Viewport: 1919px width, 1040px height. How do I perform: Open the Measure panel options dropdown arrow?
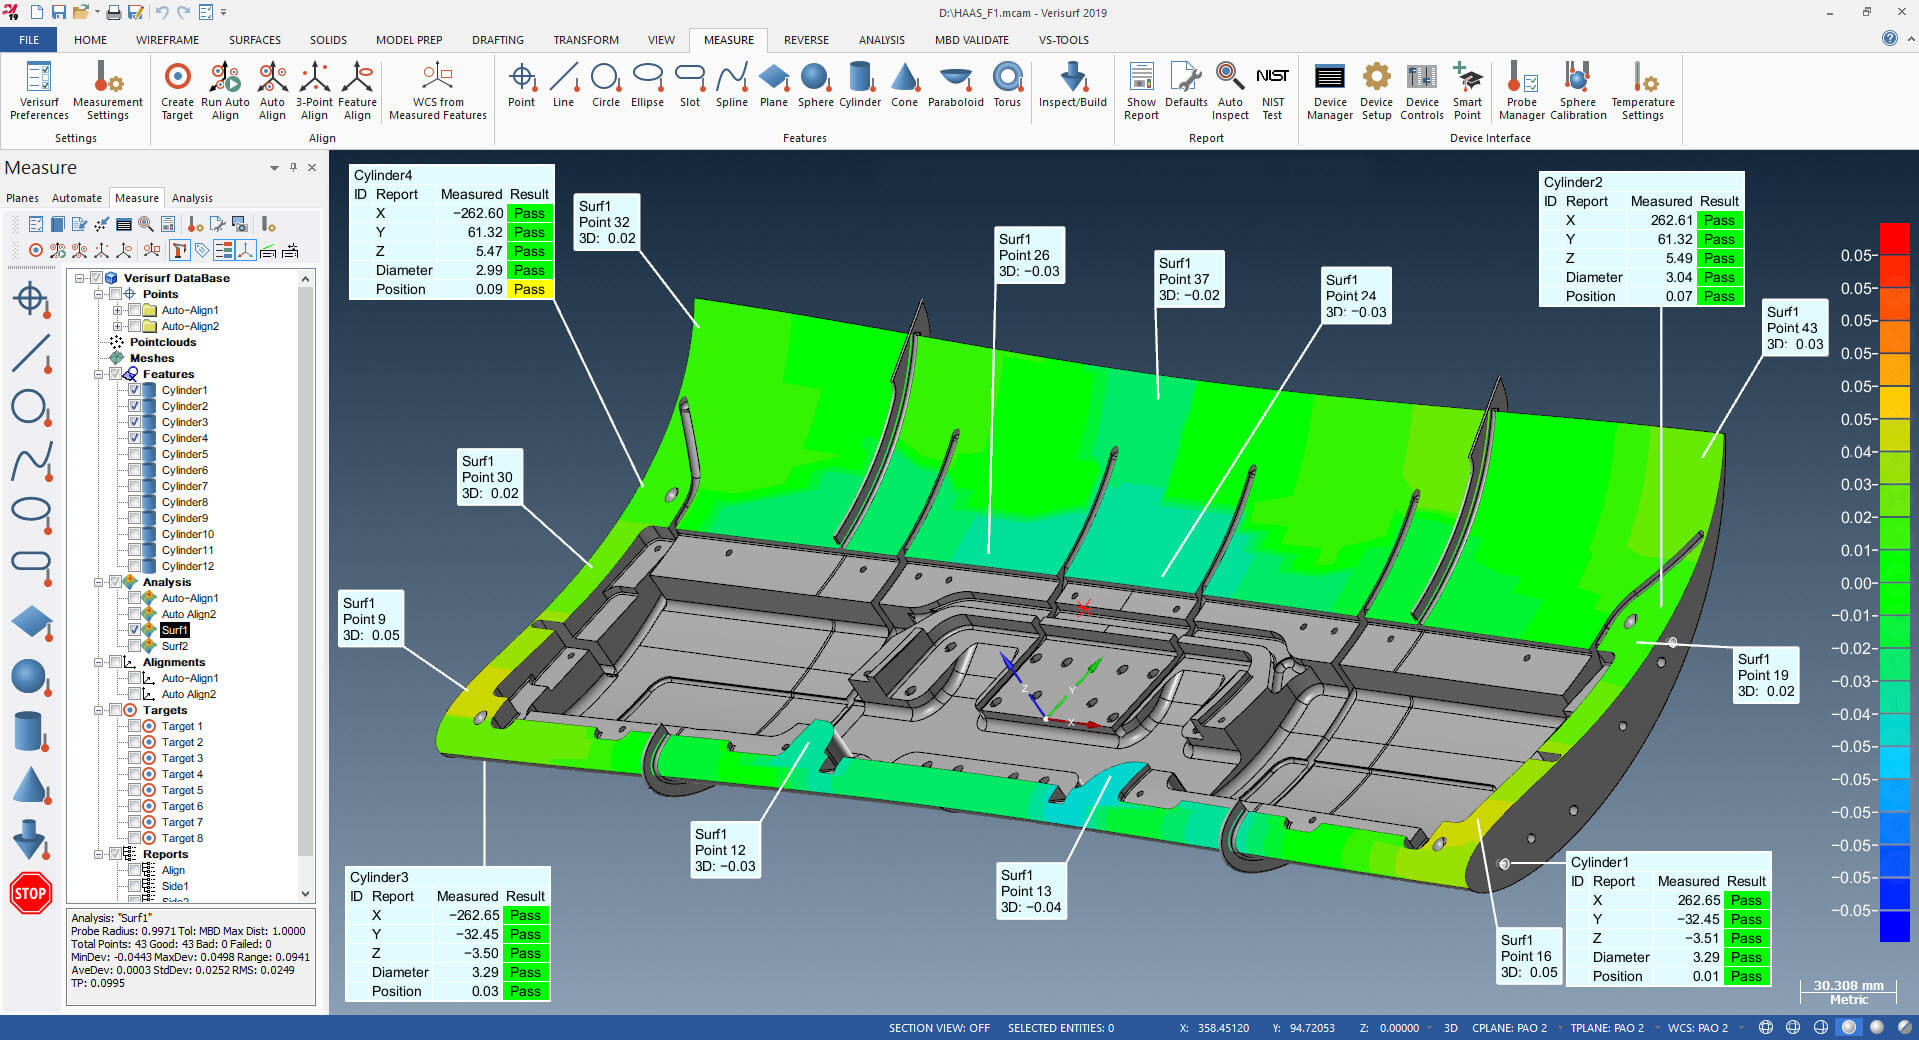[x=274, y=168]
